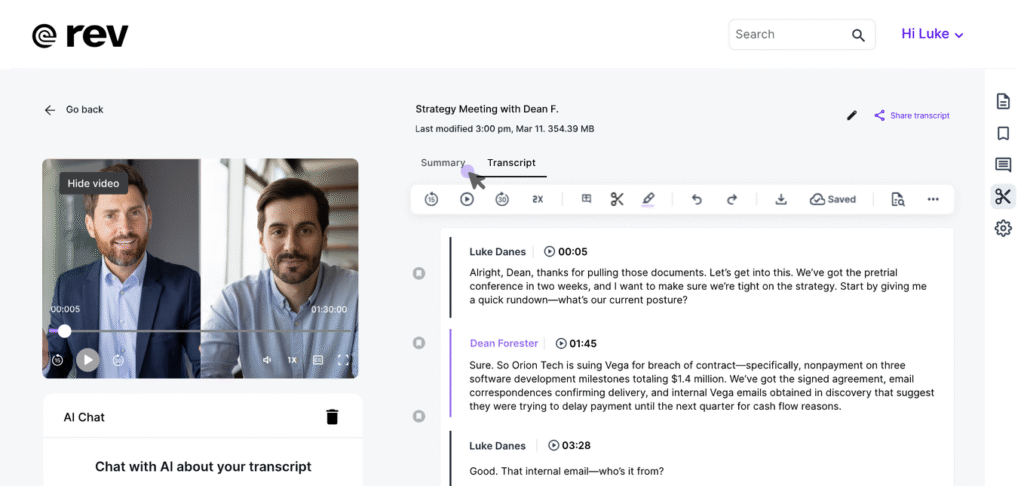This screenshot has width=1024, height=486.
Task: Click text 'Good. That internal email—who's it from?'
Action: click(x=567, y=471)
